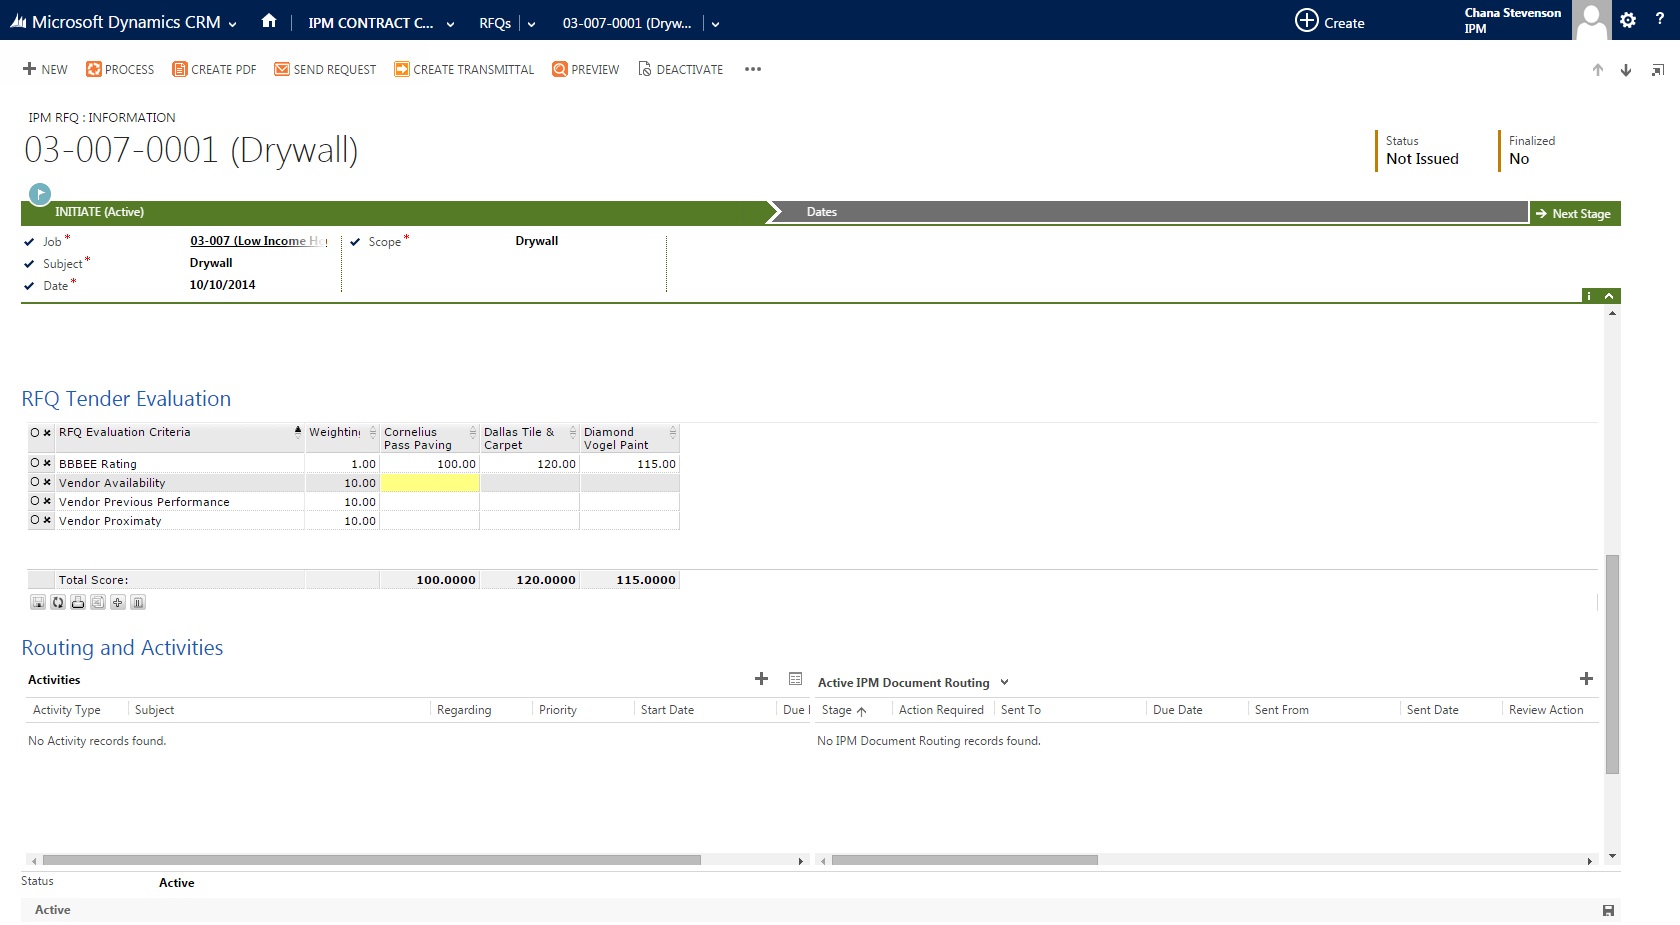Image resolution: width=1680 pixels, height=925 pixels.
Task: Click the save icon at bottom right
Action: pyautogui.click(x=1608, y=910)
